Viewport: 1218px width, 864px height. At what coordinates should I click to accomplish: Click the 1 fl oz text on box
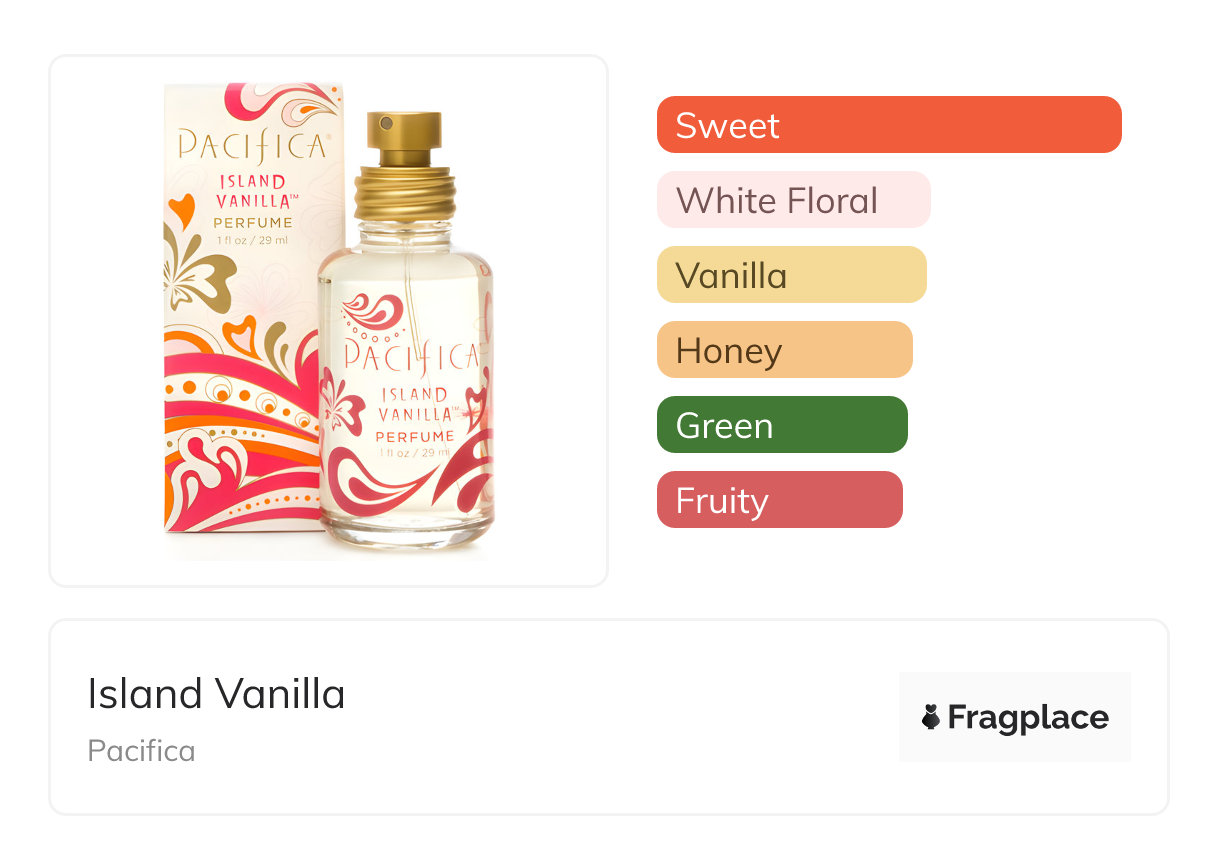[x=253, y=240]
